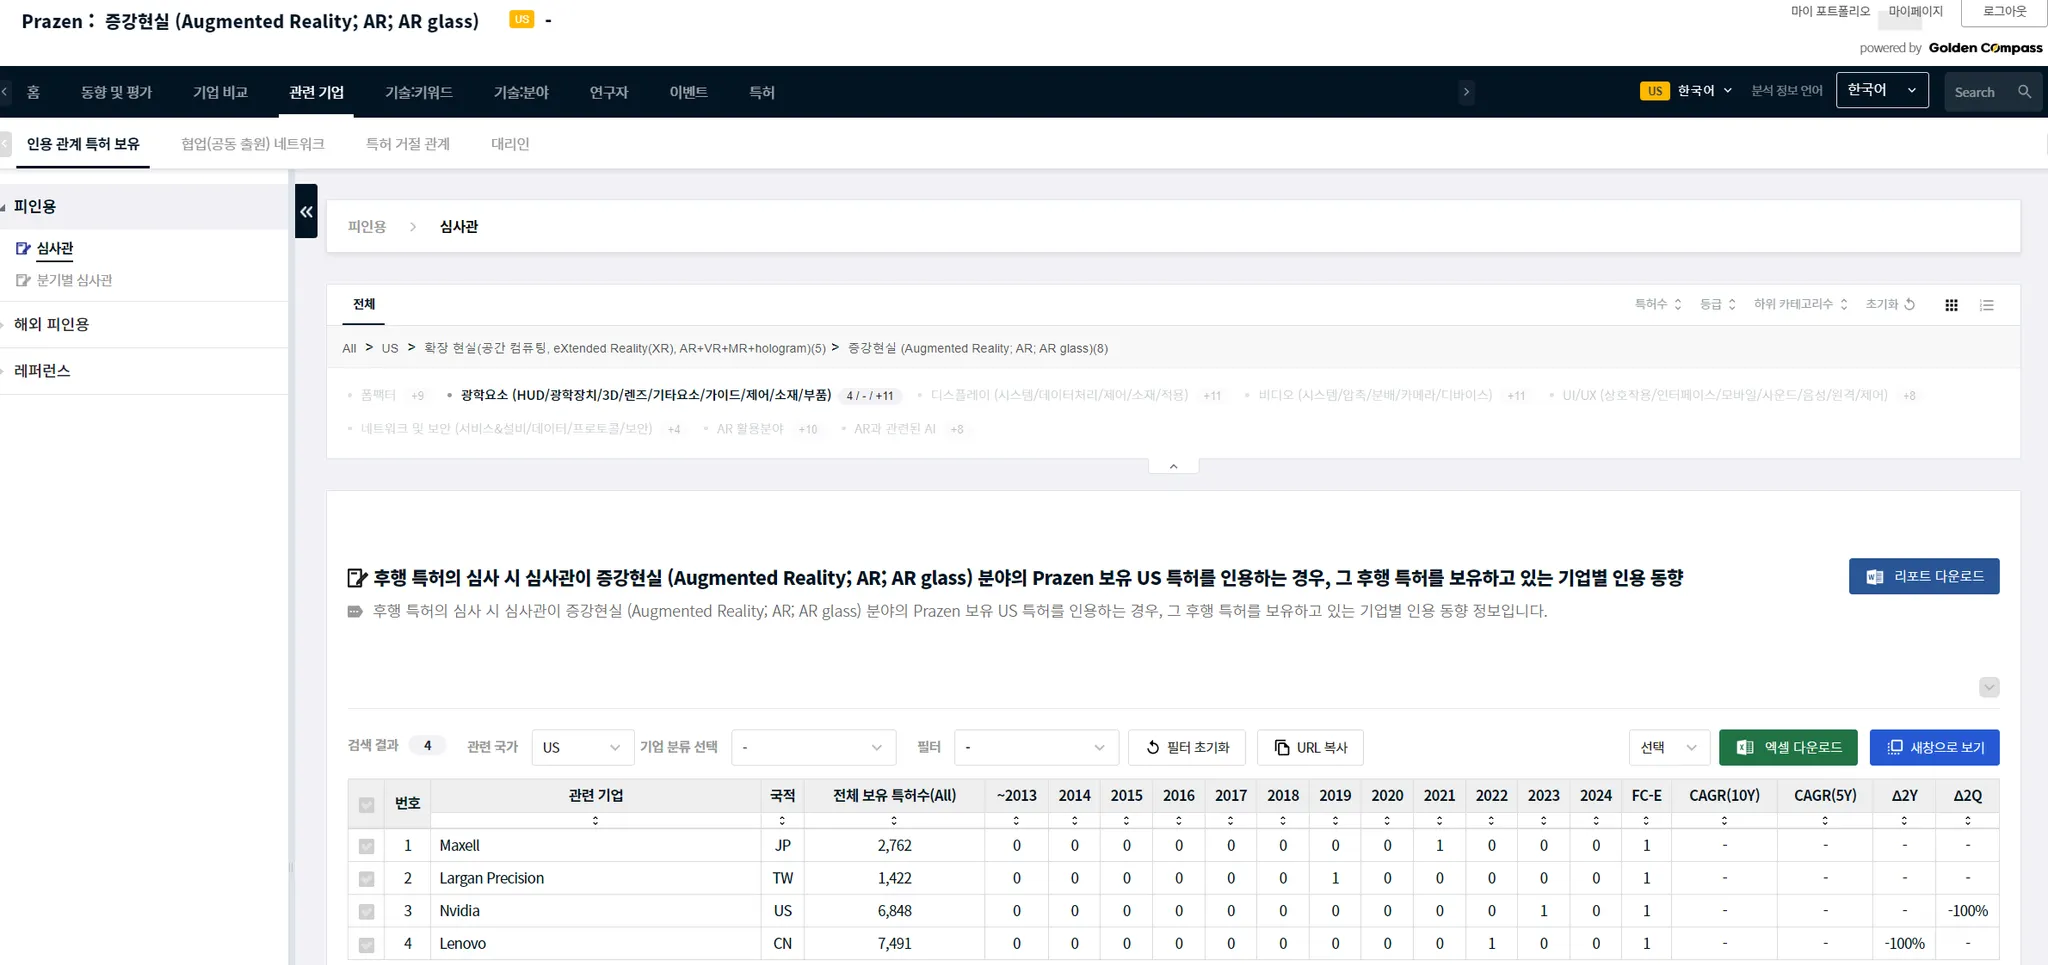Open the 동향 및 평가 menu
Image resolution: width=2048 pixels, height=965 pixels.
click(116, 92)
